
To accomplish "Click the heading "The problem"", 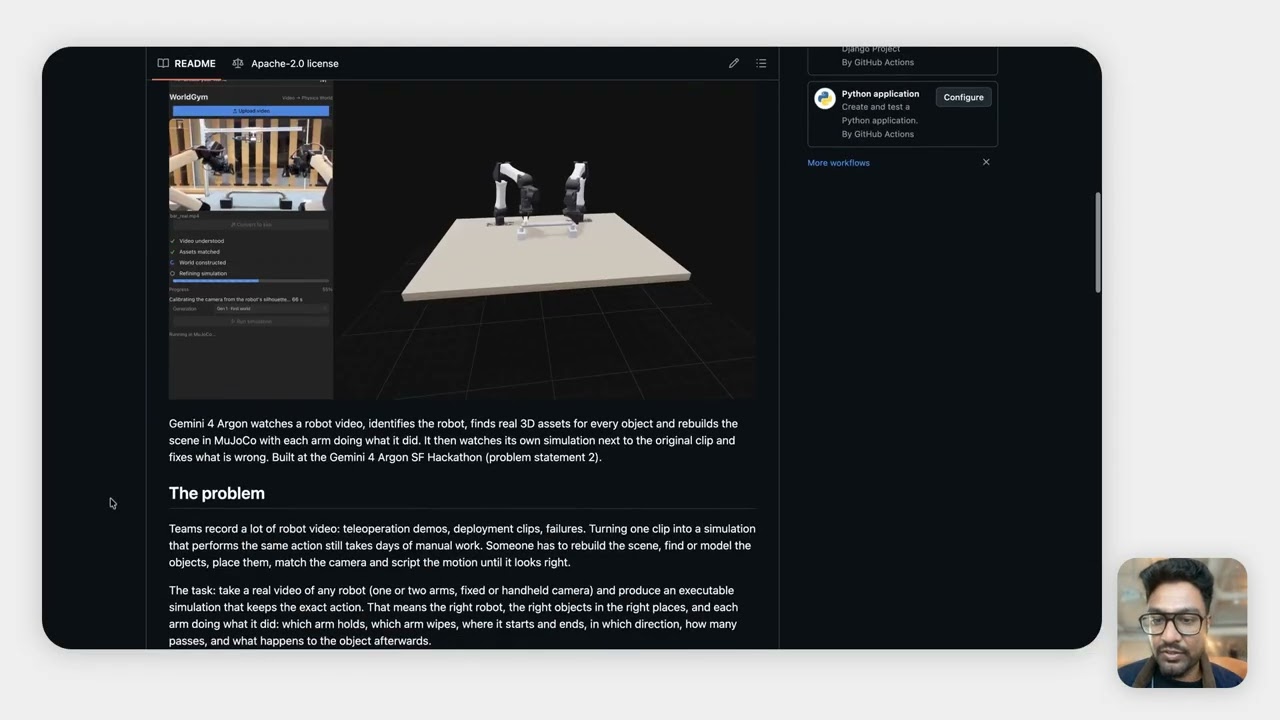I will tap(217, 493).
